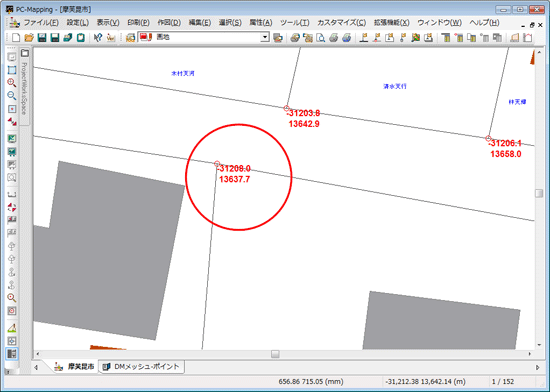
Task: Click the help pointer icon in toolbar
Action: tap(98, 37)
